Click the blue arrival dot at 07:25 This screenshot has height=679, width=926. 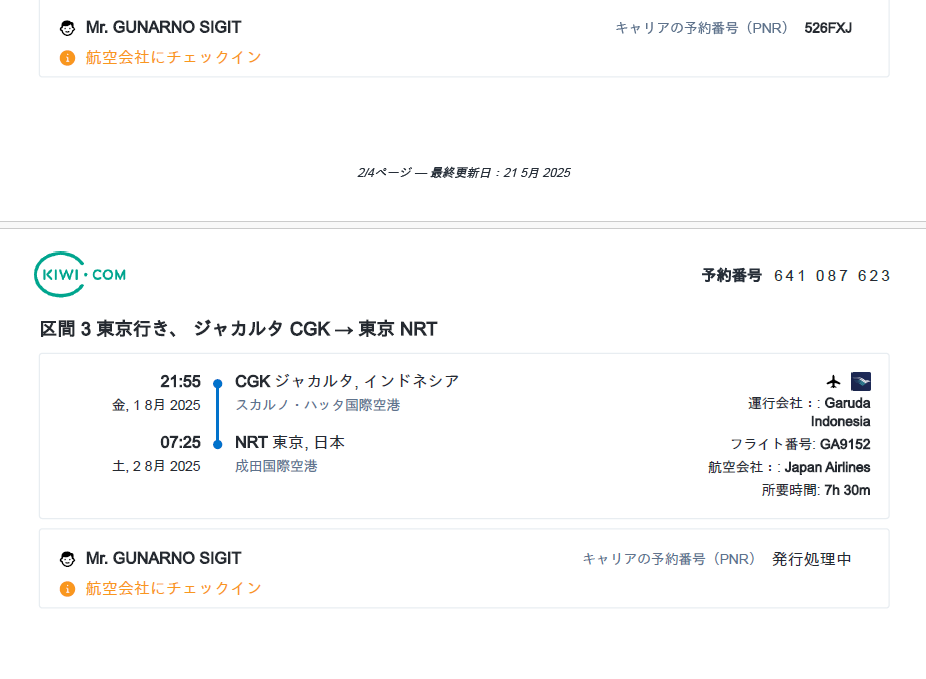tap(217, 444)
